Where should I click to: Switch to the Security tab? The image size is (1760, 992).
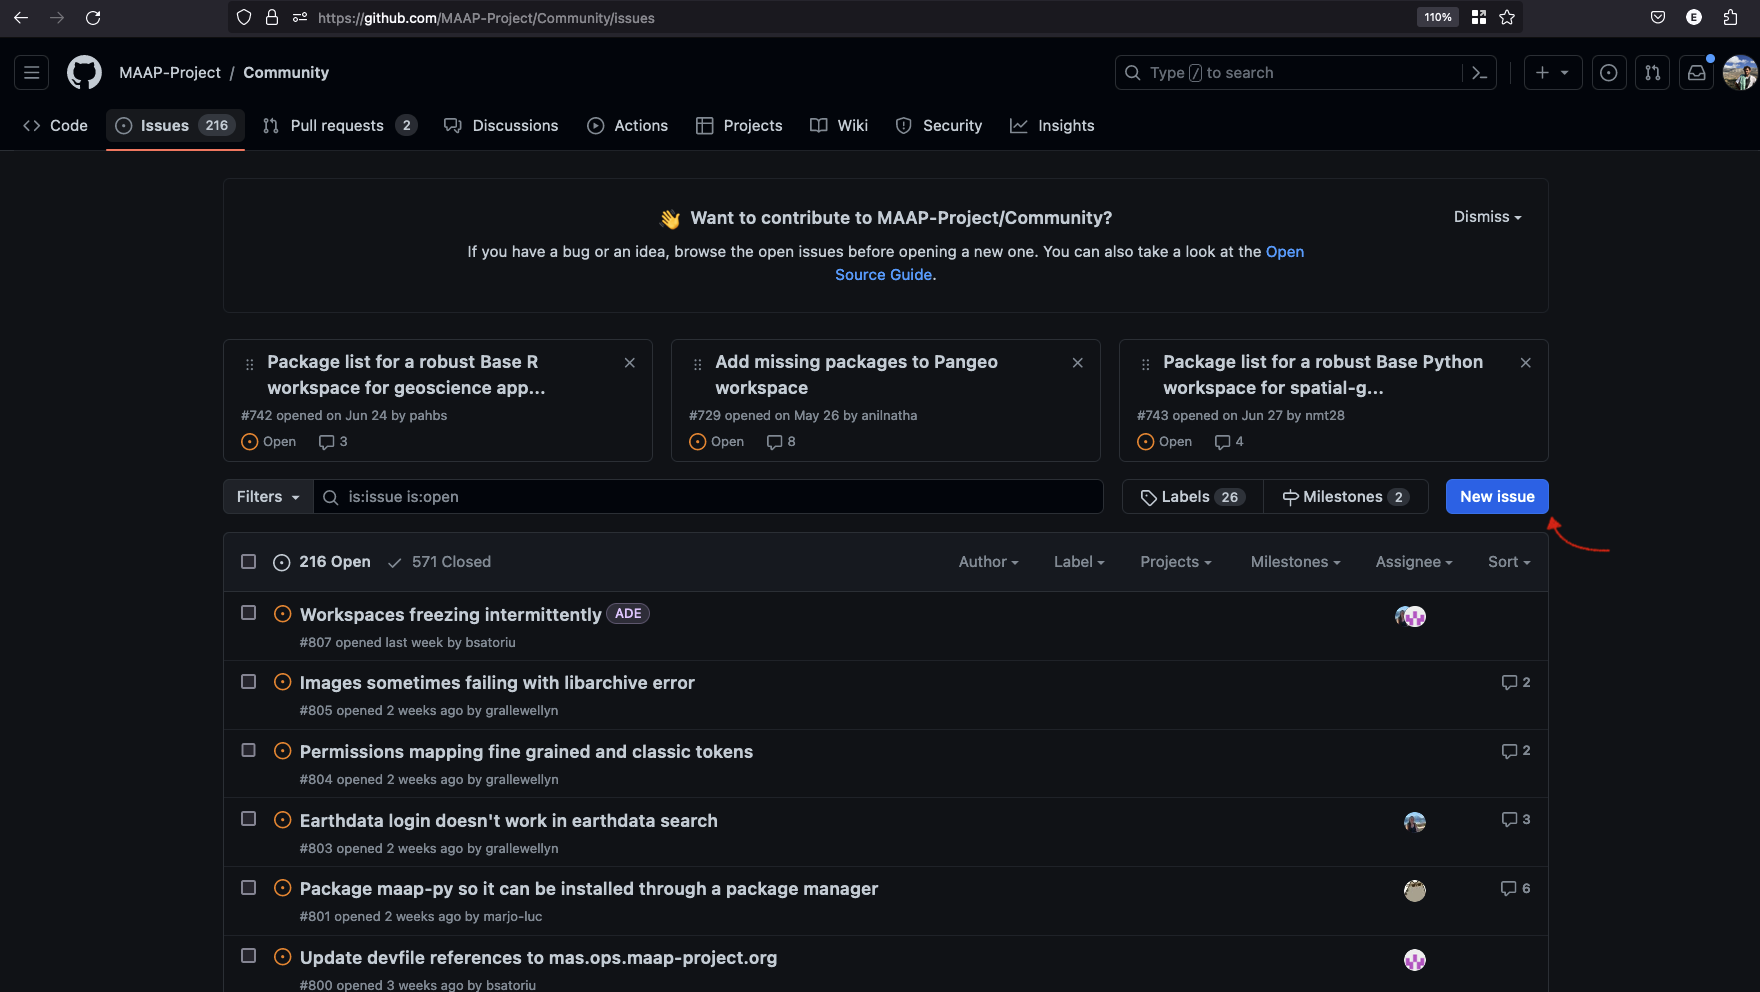coord(939,126)
